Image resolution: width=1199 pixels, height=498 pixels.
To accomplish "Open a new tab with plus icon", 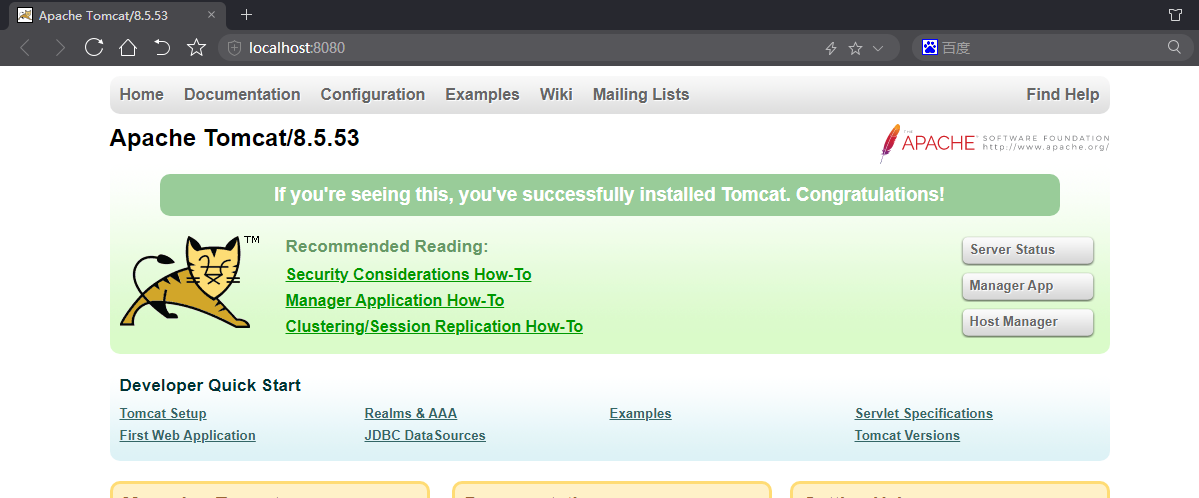I will tap(246, 15).
